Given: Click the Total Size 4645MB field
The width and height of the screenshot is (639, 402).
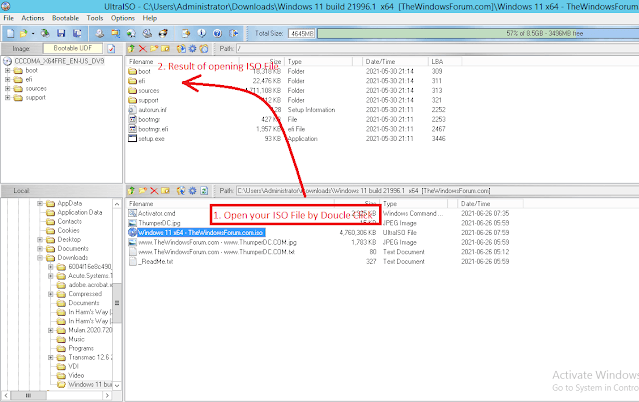Looking at the screenshot, I should (x=302, y=33).
